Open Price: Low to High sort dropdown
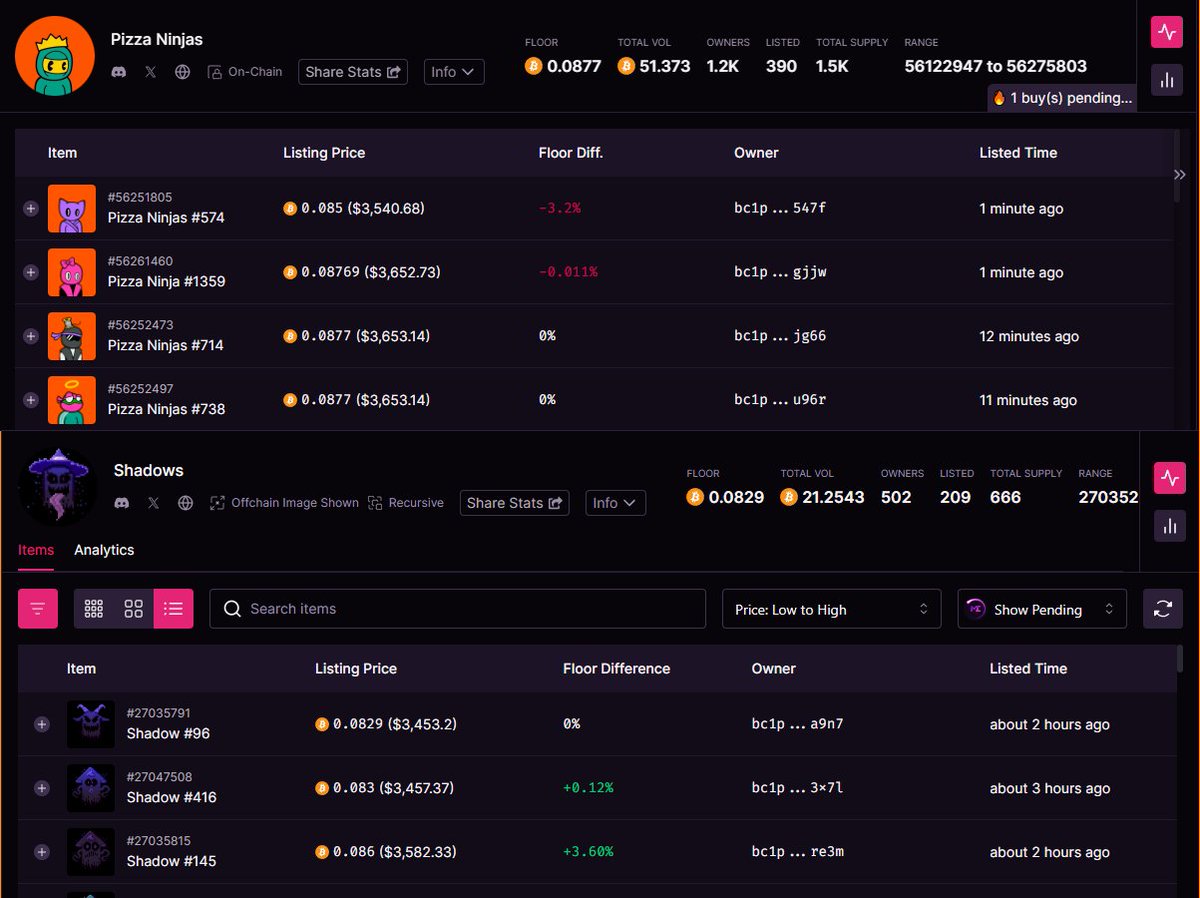Screen dimensions: 1200x898 [x=832, y=609]
